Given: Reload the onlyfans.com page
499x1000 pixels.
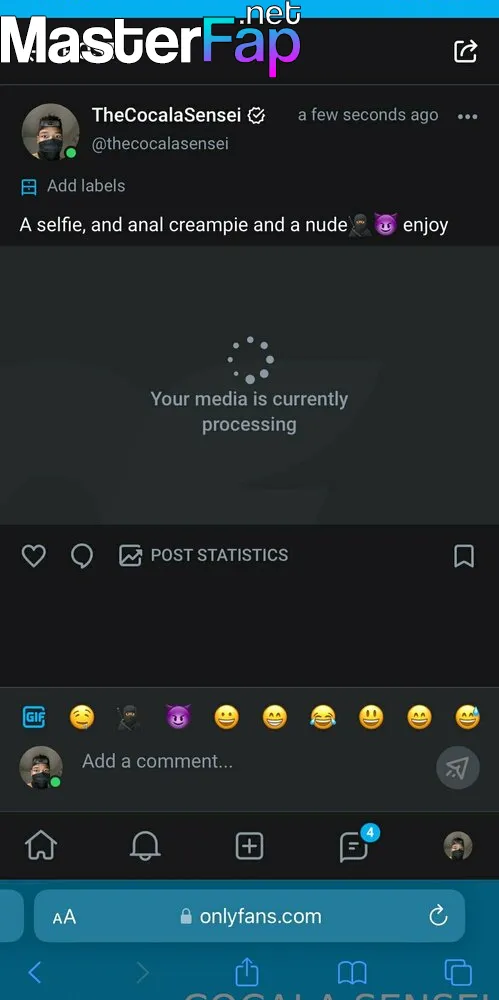Looking at the screenshot, I should (438, 916).
